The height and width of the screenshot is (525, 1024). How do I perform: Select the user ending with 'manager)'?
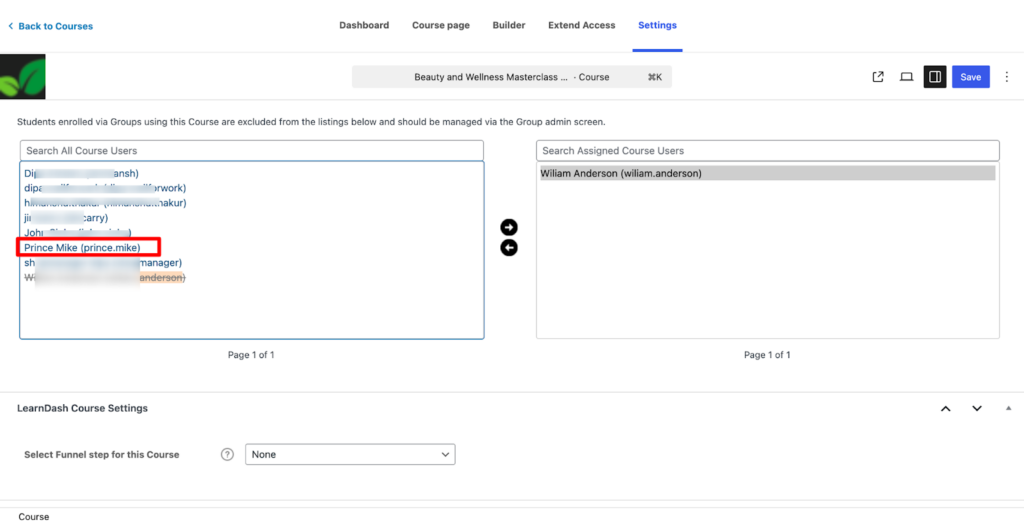click(x=103, y=263)
